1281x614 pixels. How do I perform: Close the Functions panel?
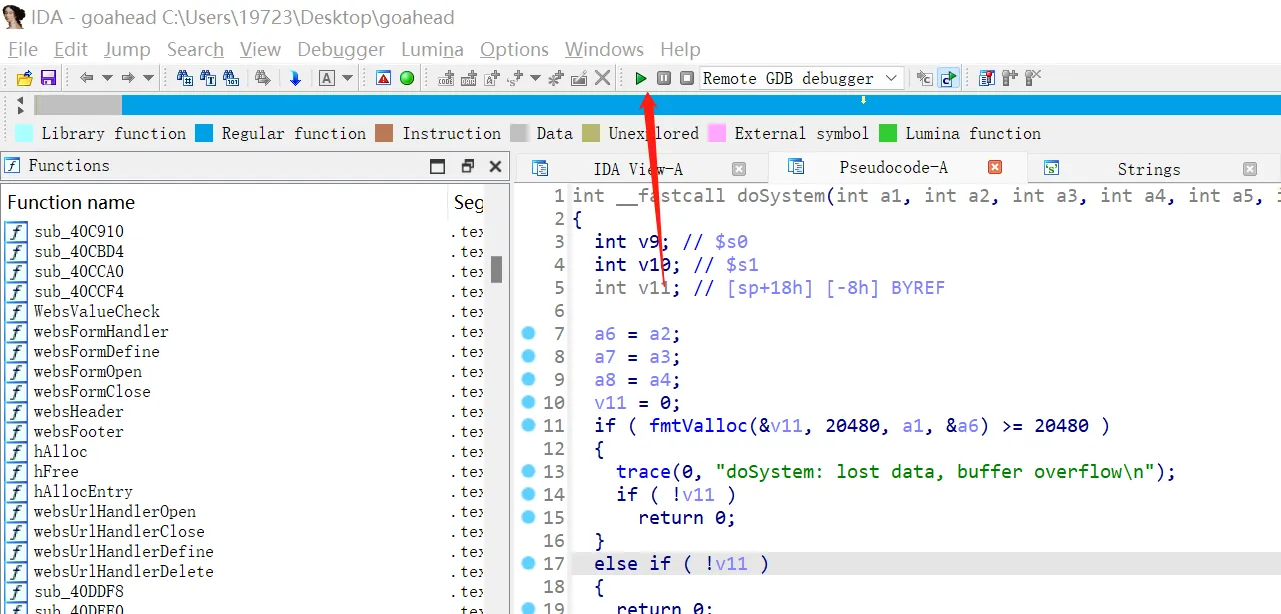click(495, 166)
